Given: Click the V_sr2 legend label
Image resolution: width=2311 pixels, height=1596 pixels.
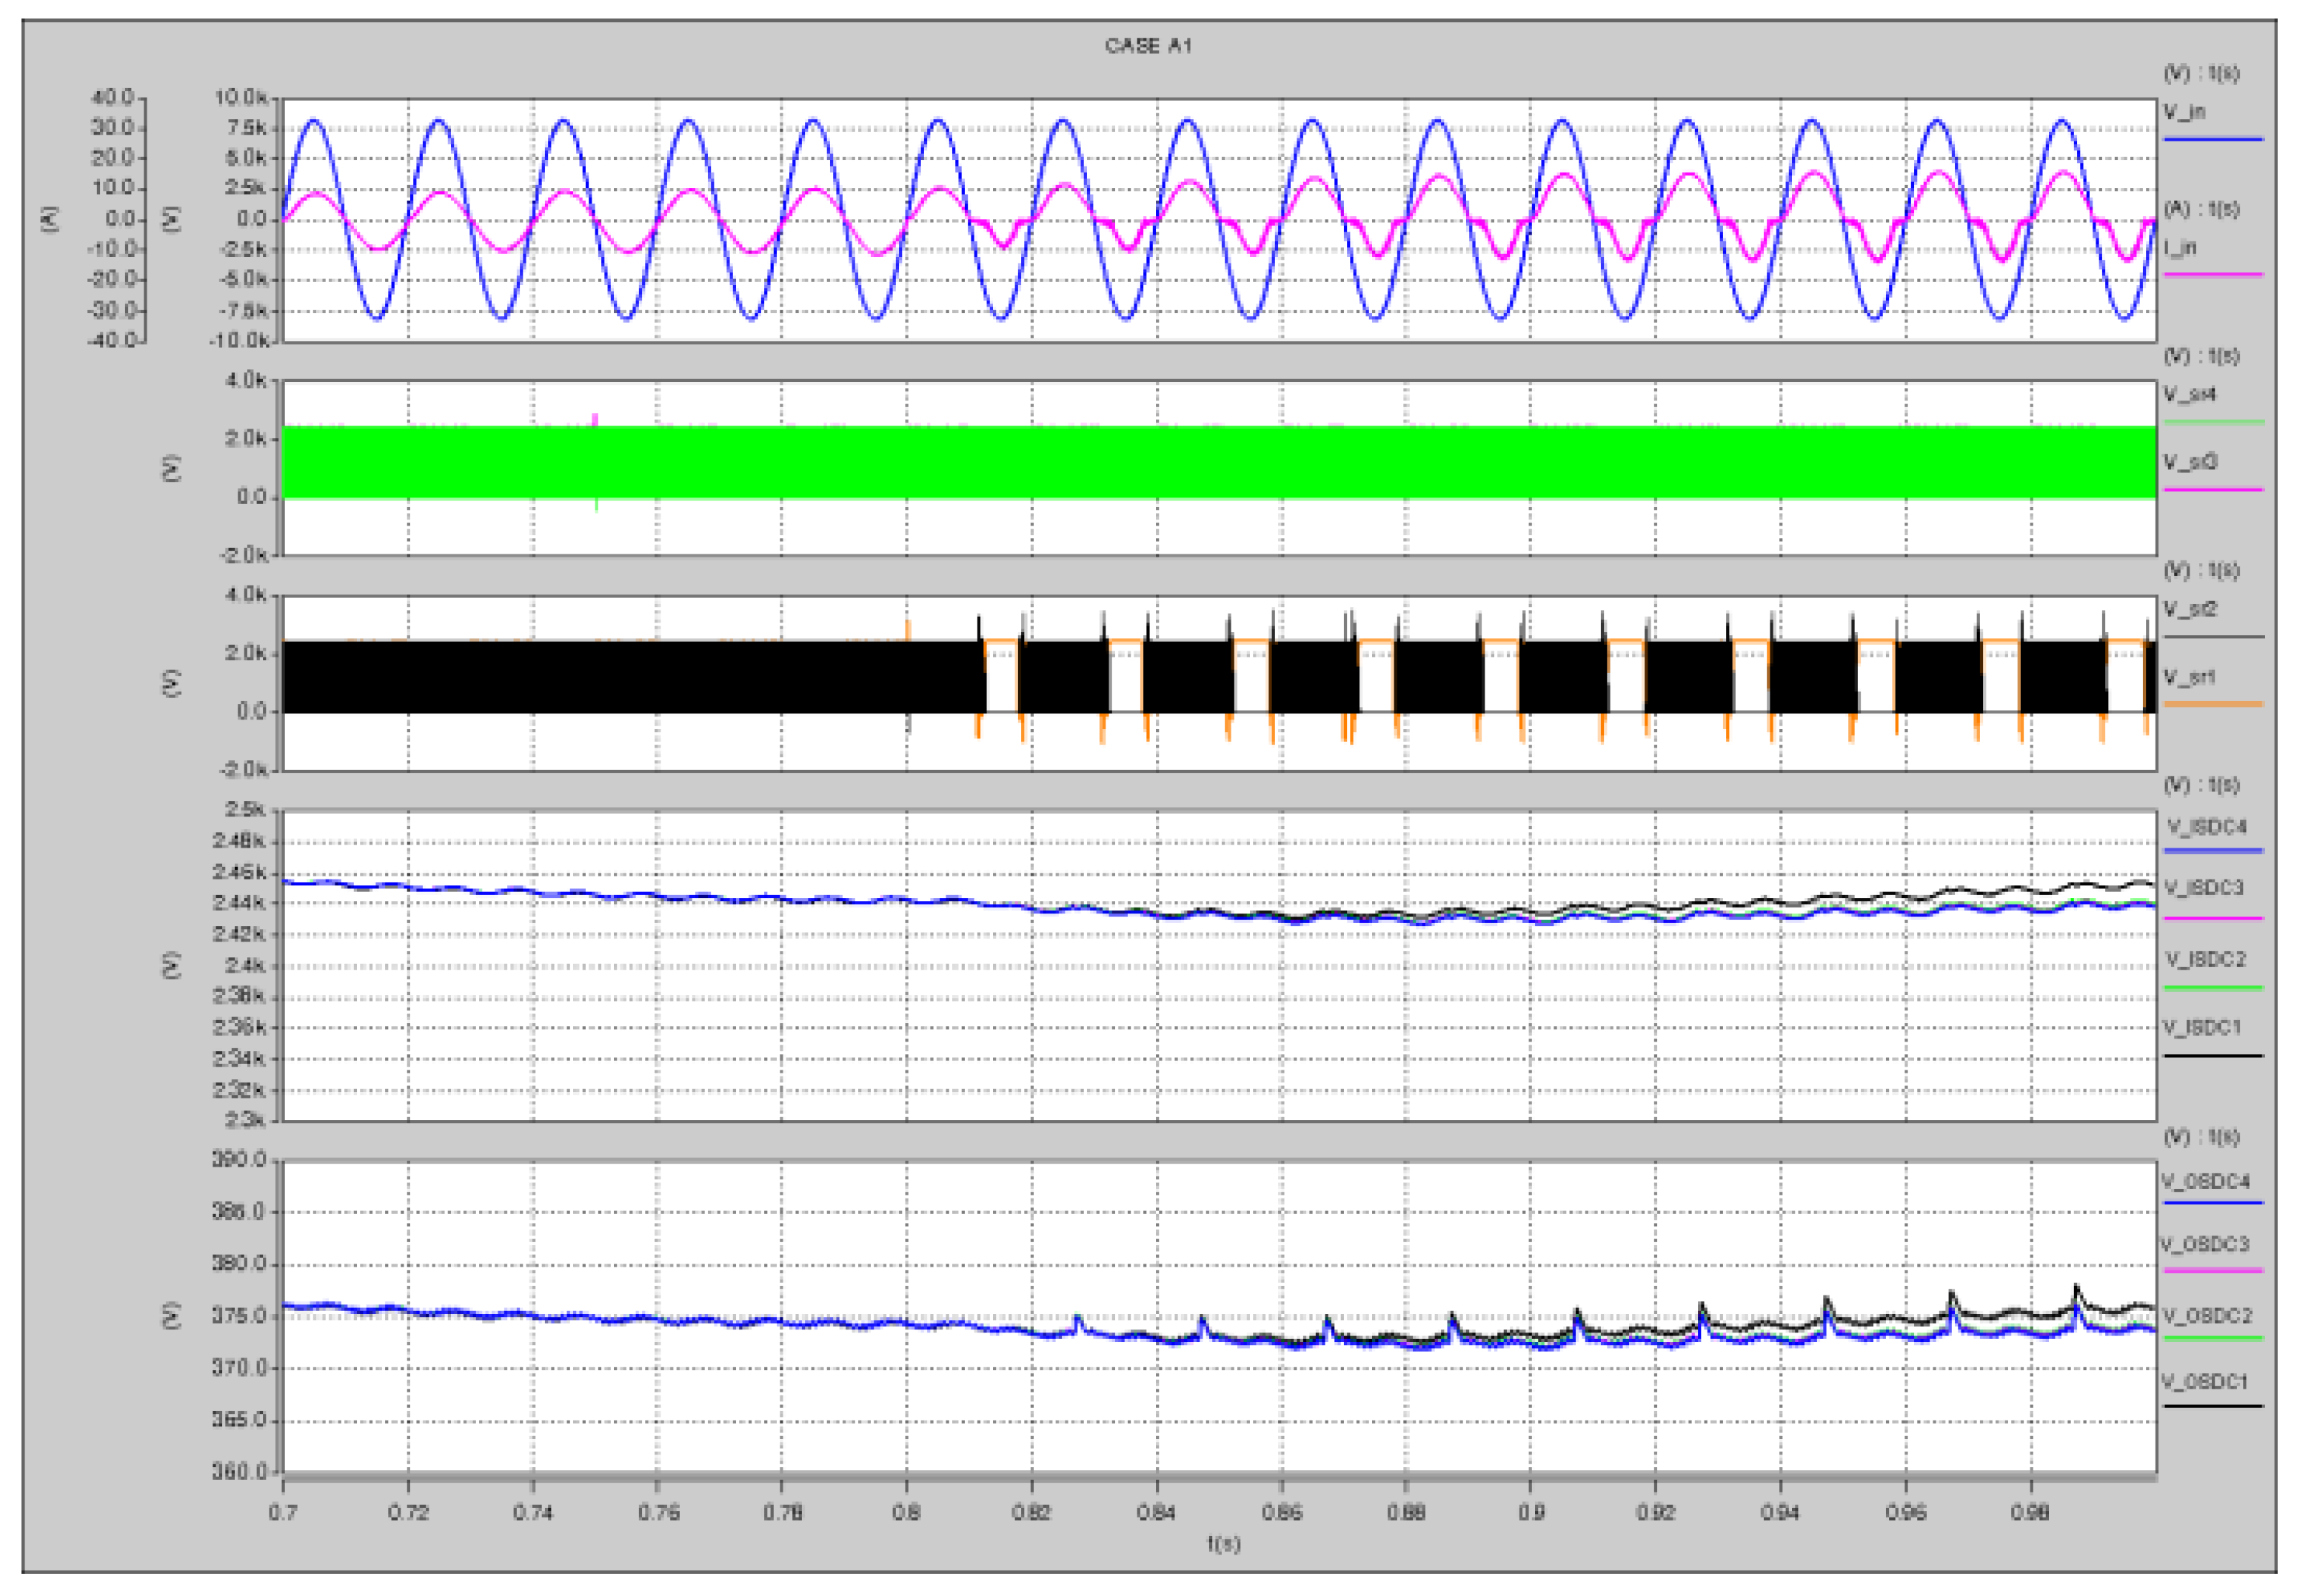Looking at the screenshot, I should (2190, 609).
